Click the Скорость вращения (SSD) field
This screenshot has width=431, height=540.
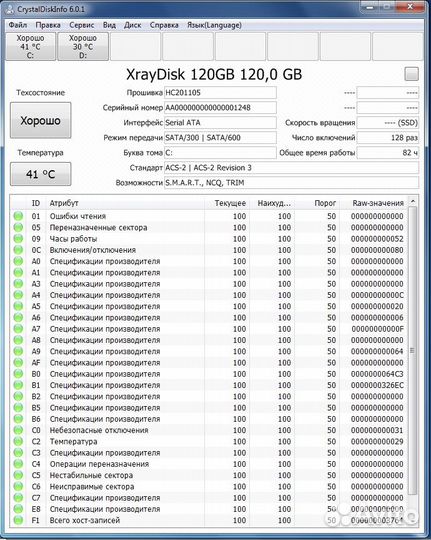388,123
